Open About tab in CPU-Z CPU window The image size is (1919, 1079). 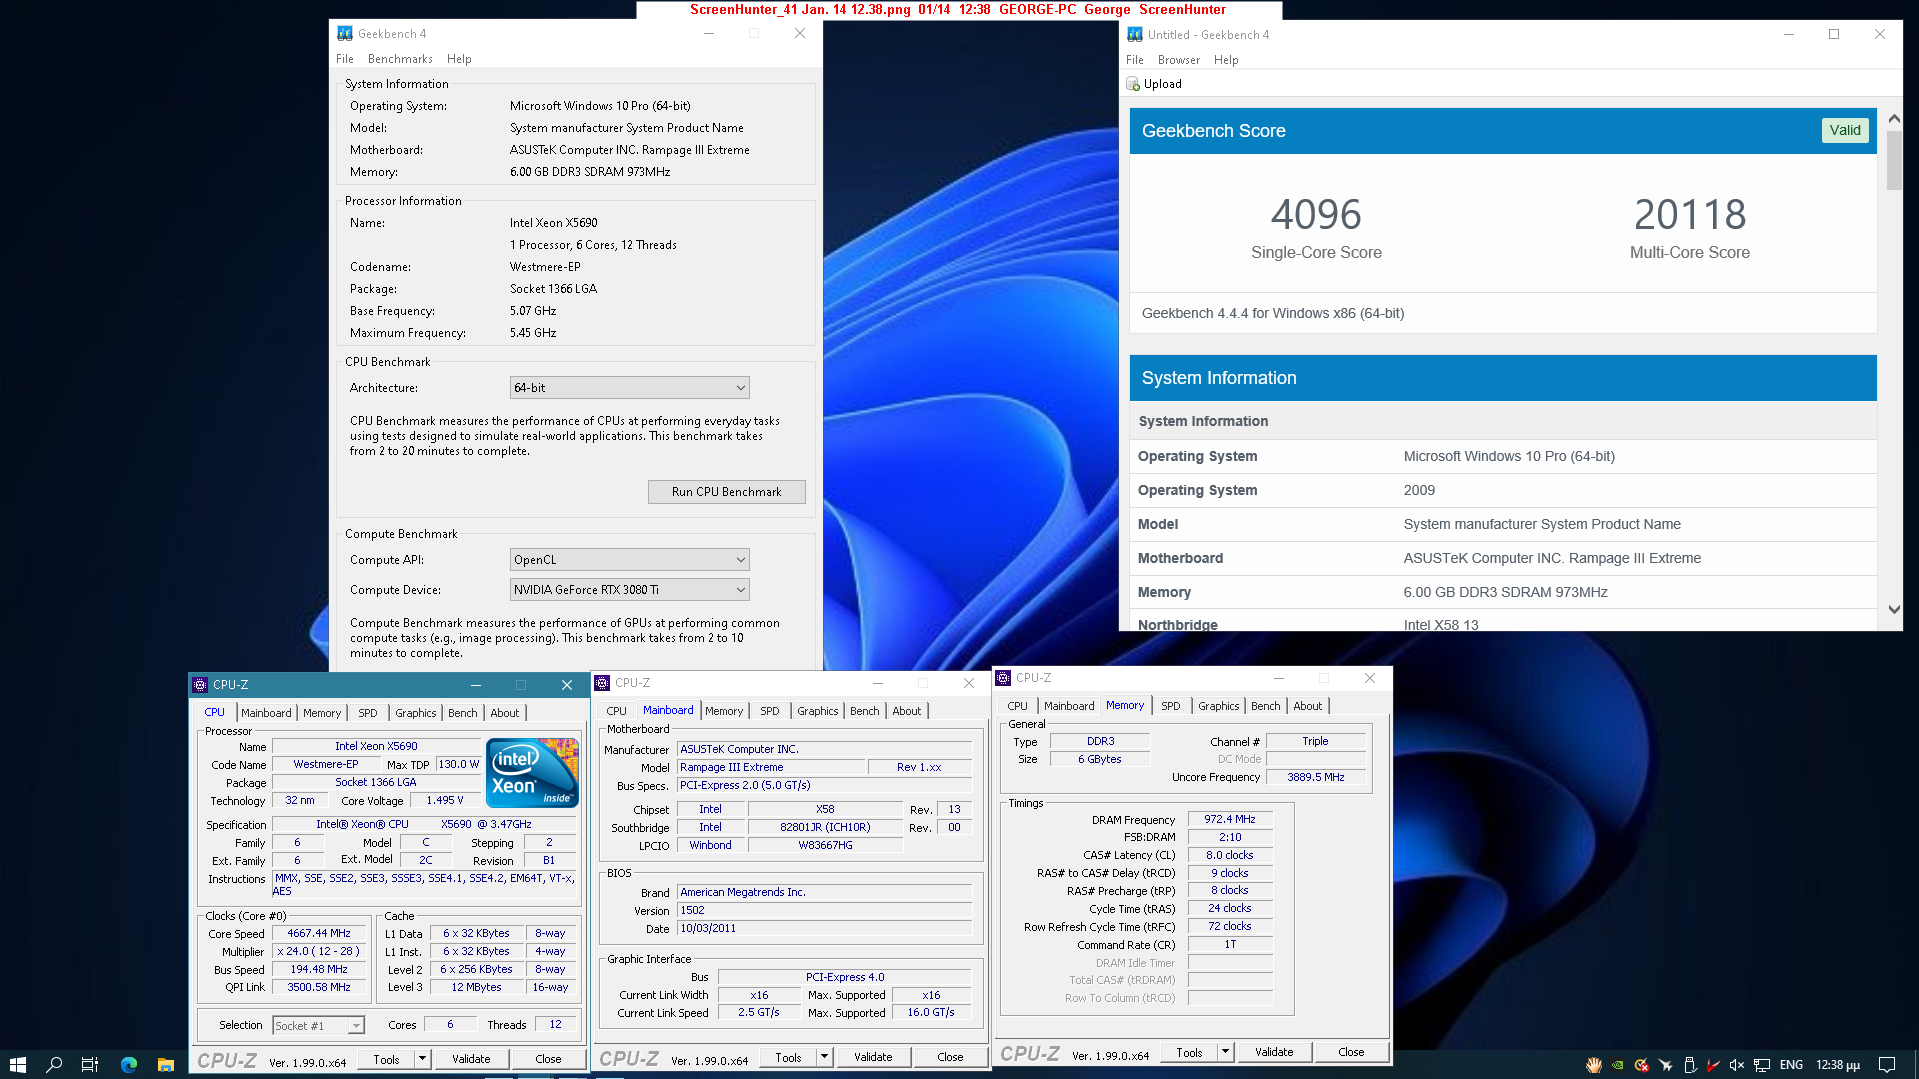tap(504, 713)
